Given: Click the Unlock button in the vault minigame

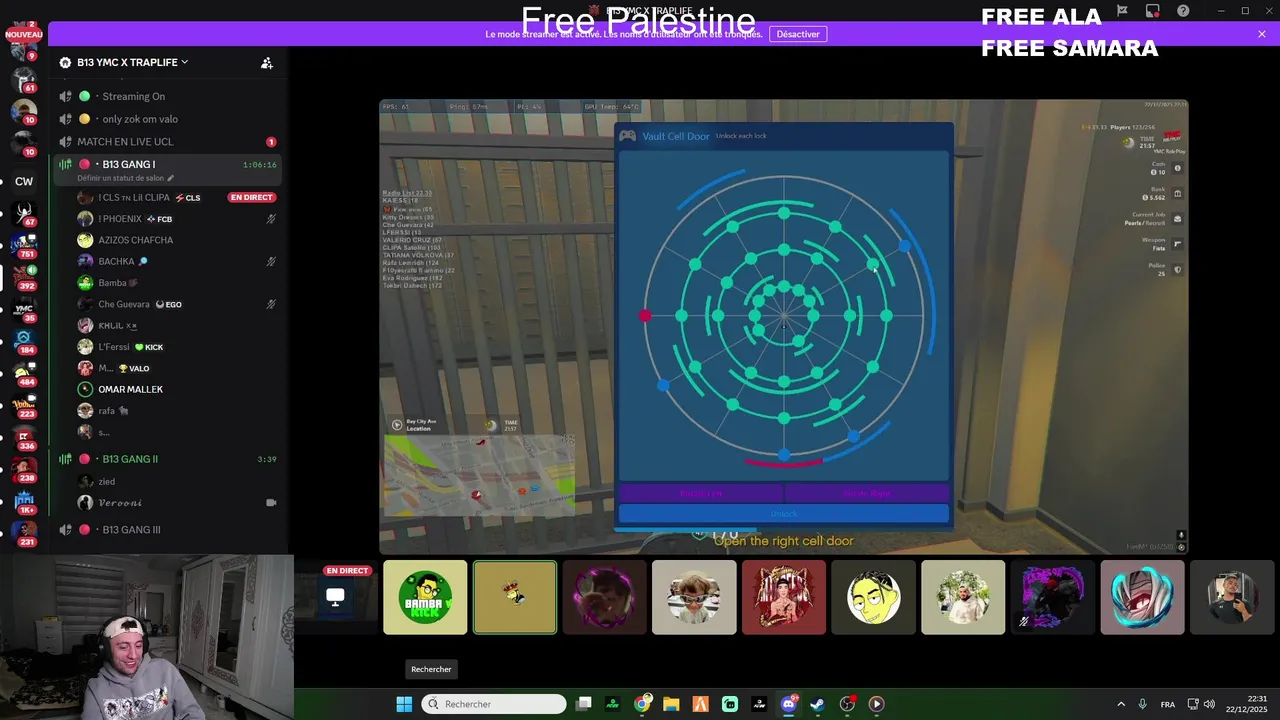Looking at the screenshot, I should (x=784, y=514).
